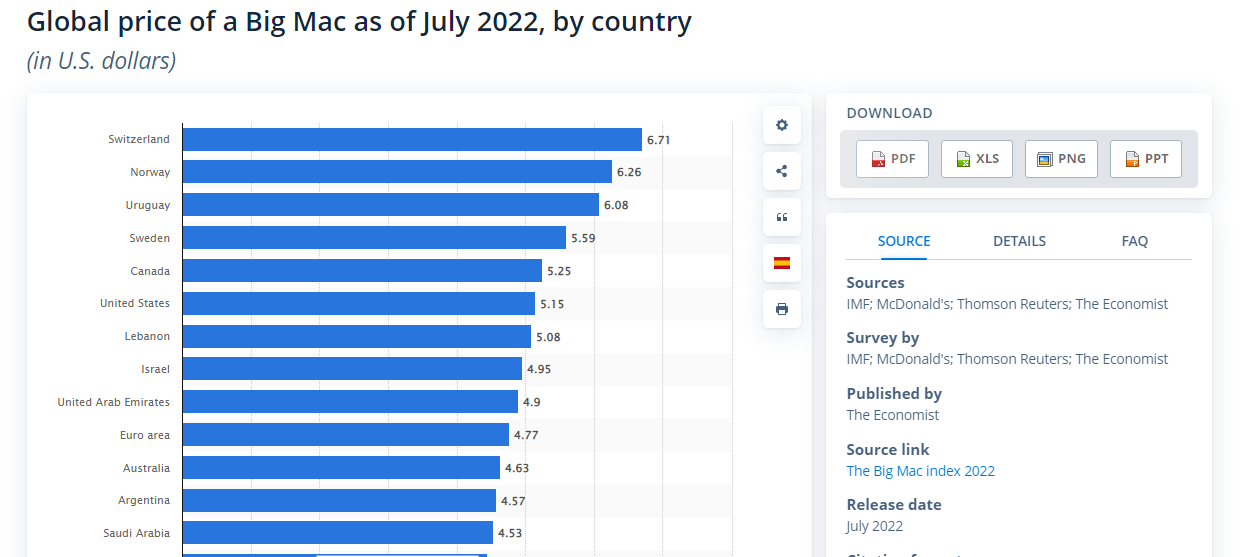Screen dimensions: 1249x557
Task: Click the Australia country label
Action: pyautogui.click(x=147, y=468)
